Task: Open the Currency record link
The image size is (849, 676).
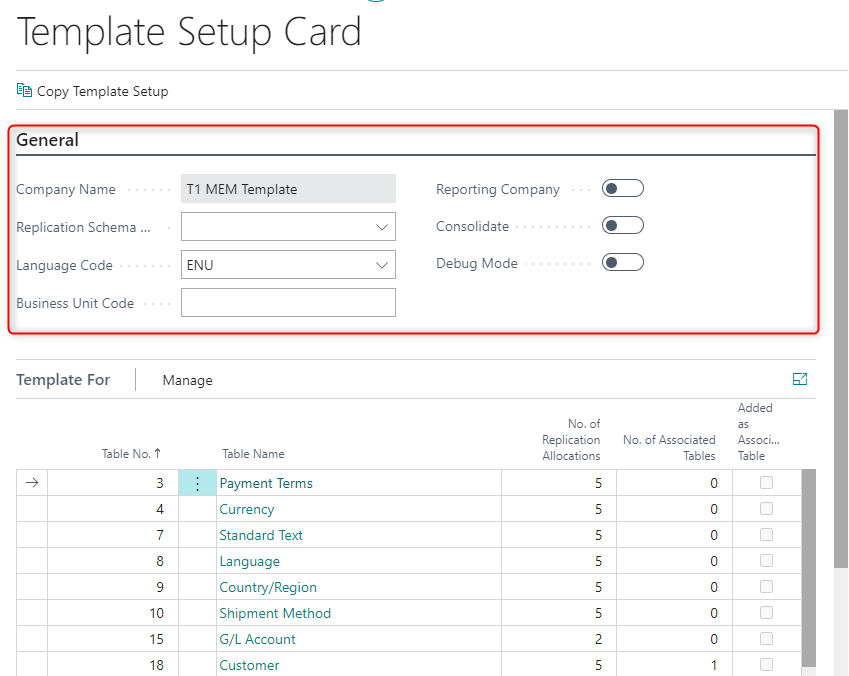Action: (x=246, y=509)
